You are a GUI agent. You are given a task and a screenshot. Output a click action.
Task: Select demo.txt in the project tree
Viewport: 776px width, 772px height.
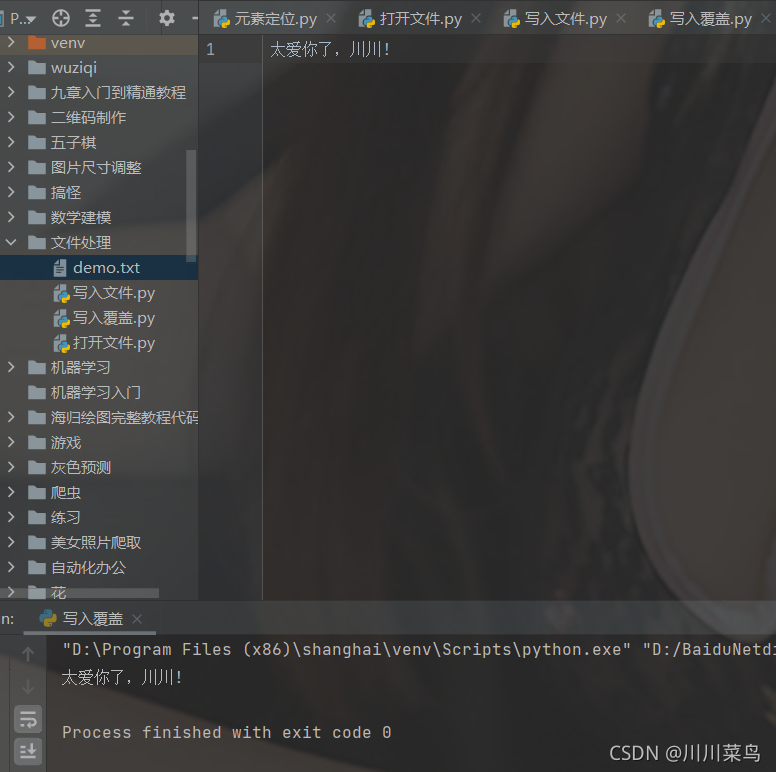tap(99, 268)
